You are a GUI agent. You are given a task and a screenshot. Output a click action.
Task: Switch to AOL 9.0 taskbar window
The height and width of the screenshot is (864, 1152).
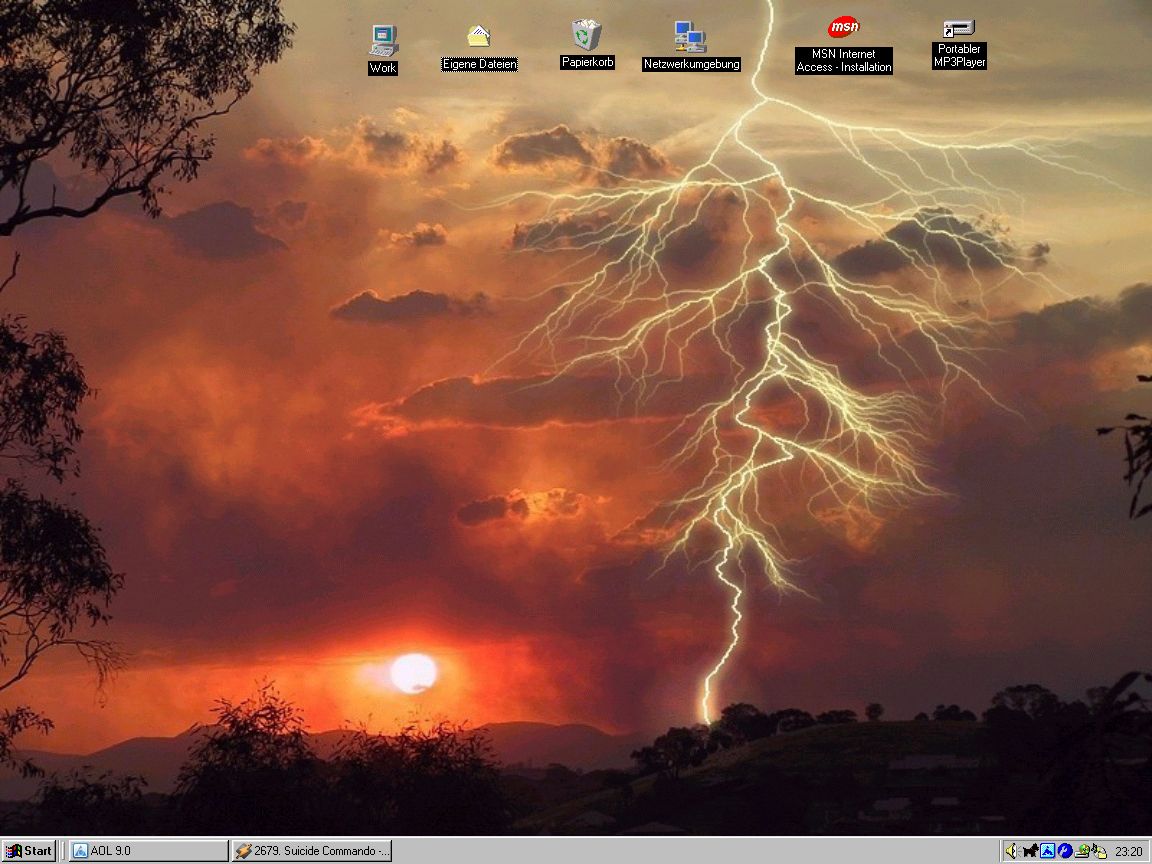tap(148, 851)
